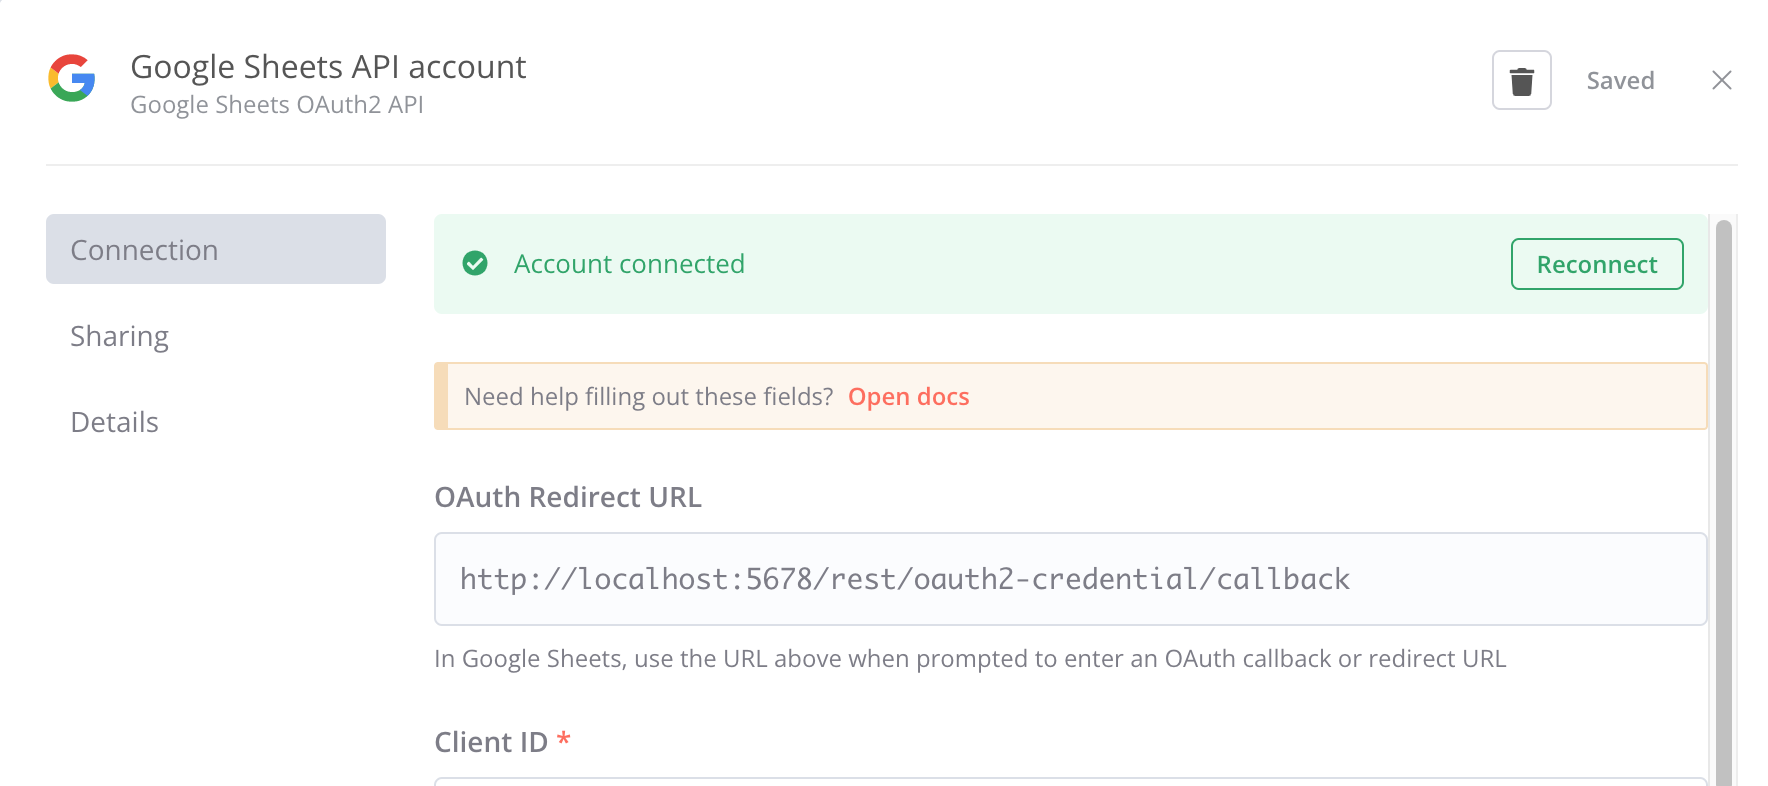Close the credential dialog with X
The width and height of the screenshot is (1768, 786).
pos(1721,80)
